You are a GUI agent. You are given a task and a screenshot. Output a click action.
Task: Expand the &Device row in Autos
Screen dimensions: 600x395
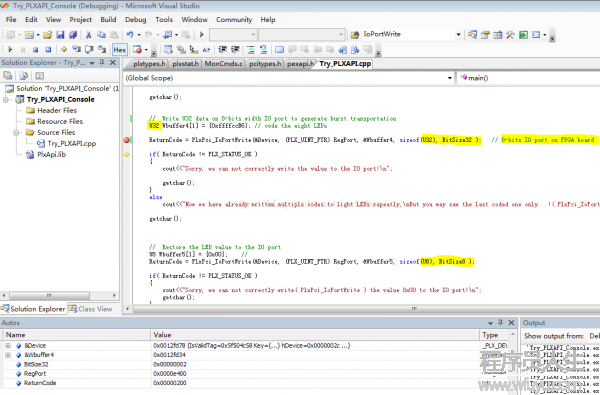click(8, 346)
